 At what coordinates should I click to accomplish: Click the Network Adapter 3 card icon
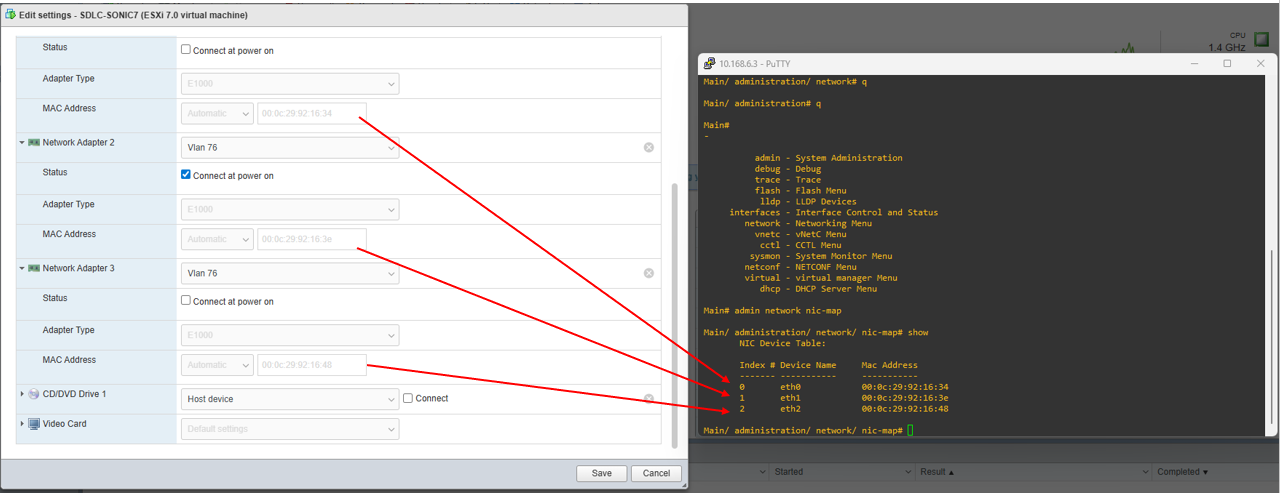point(34,269)
